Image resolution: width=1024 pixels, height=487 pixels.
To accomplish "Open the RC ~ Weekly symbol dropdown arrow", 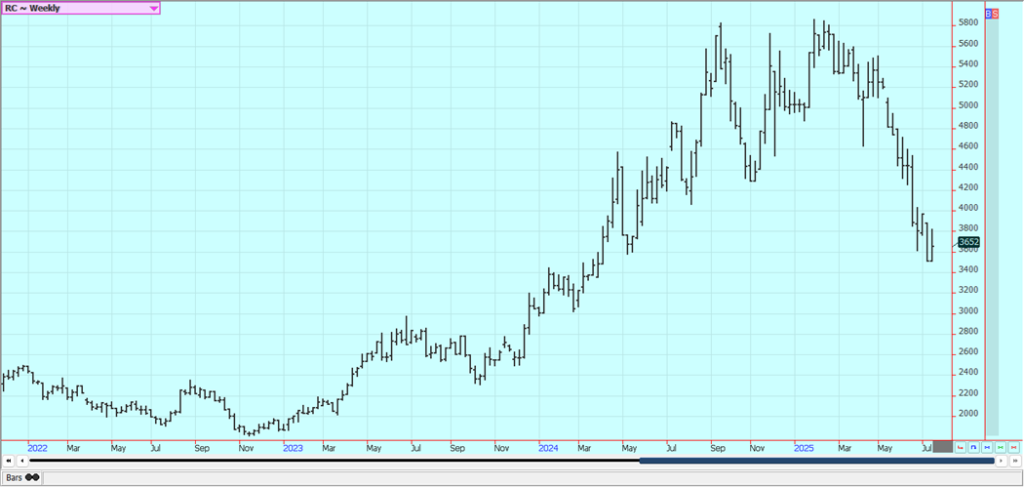I will (x=153, y=8).
